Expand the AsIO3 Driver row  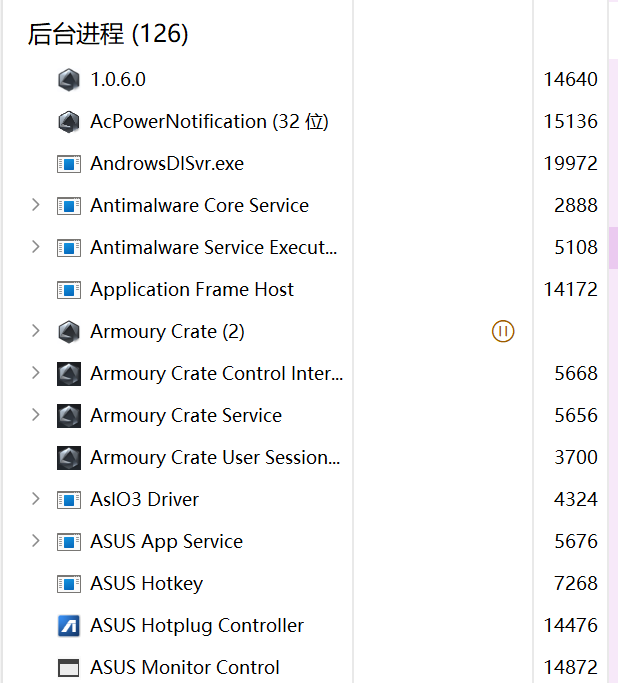point(36,499)
